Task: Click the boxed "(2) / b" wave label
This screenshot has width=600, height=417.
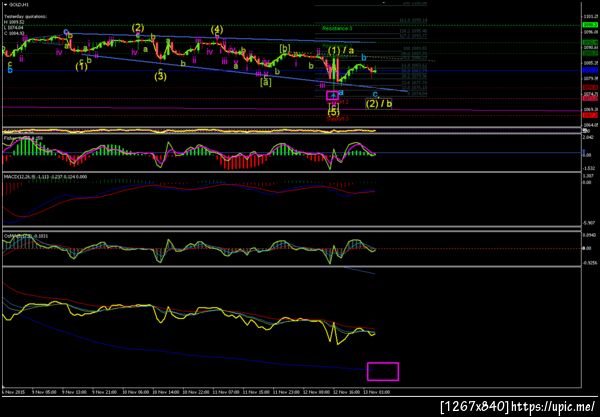Action: click(378, 104)
